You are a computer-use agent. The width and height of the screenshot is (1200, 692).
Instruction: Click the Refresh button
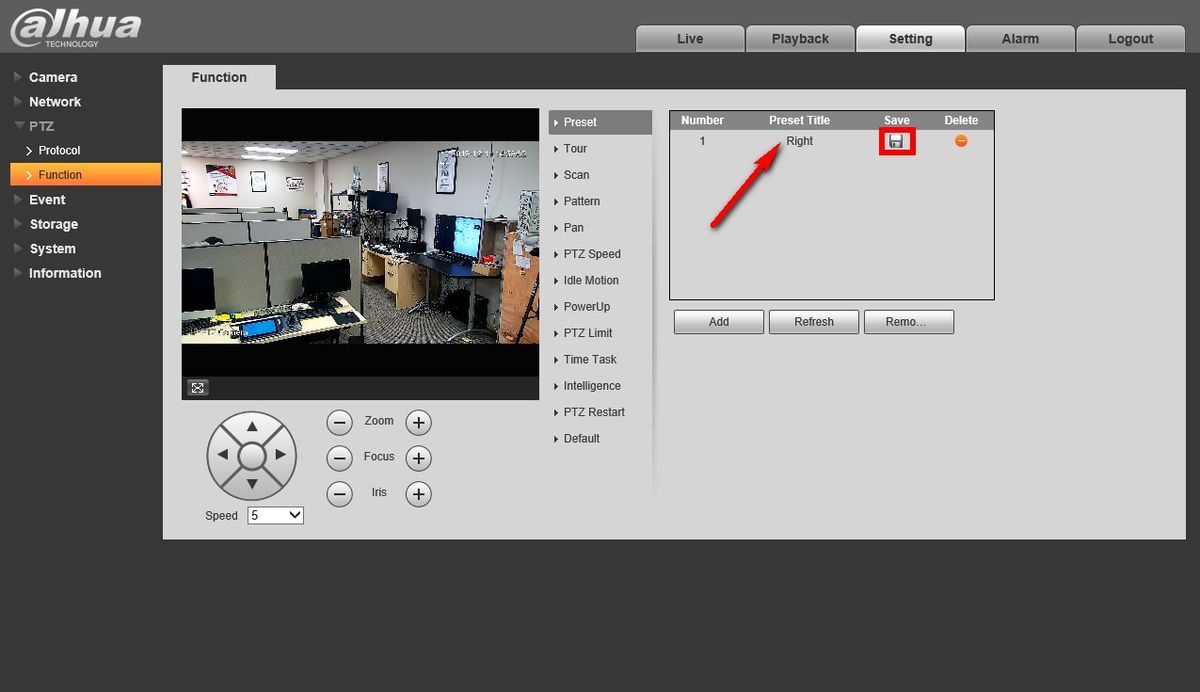pyautogui.click(x=814, y=322)
